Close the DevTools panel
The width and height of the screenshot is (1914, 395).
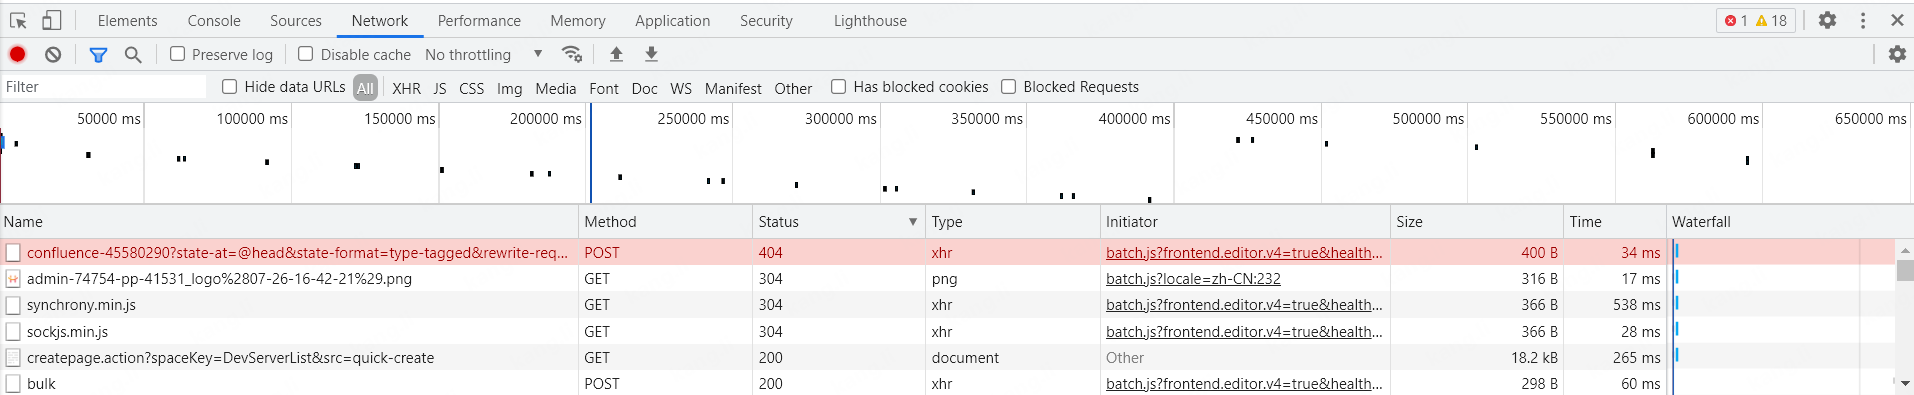pos(1897,20)
